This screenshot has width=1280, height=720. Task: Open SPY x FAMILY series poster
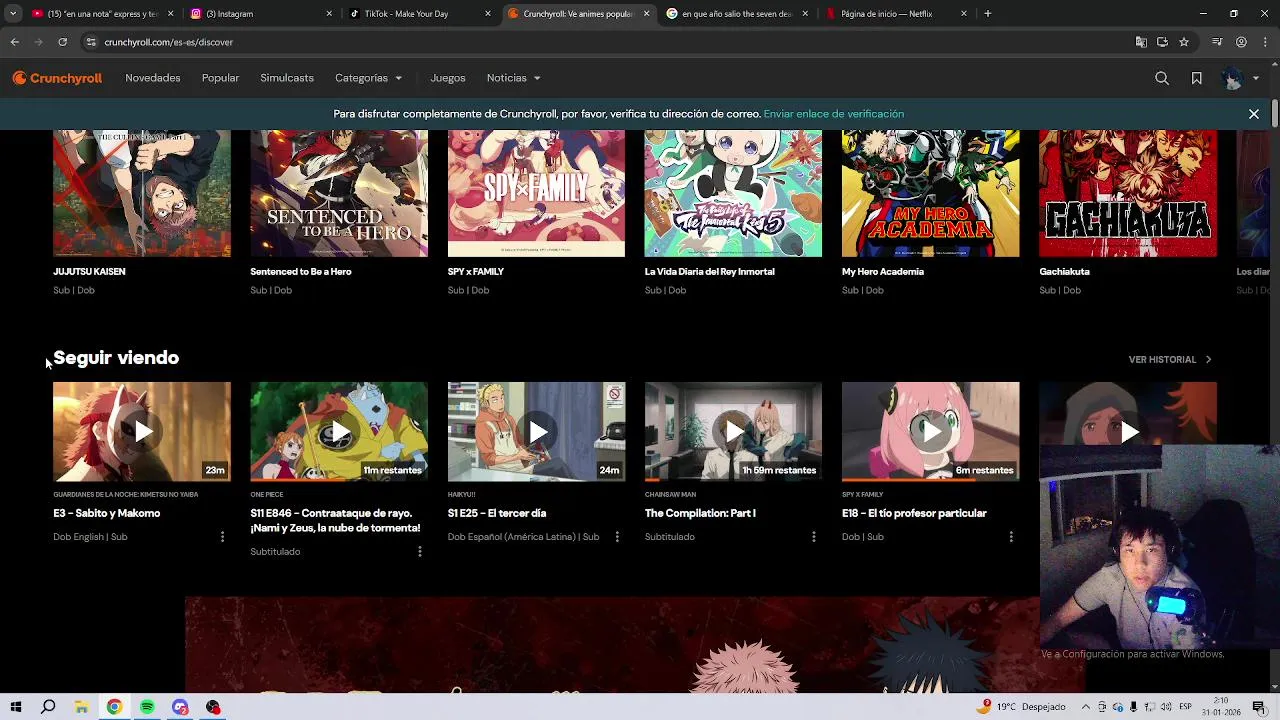[536, 193]
